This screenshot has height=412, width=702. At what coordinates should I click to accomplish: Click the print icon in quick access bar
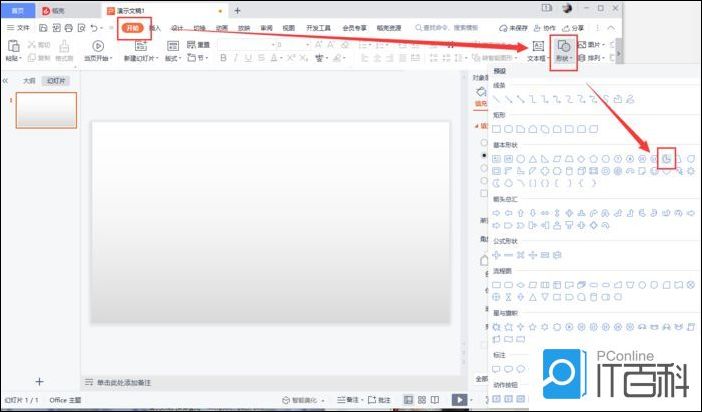(68, 28)
